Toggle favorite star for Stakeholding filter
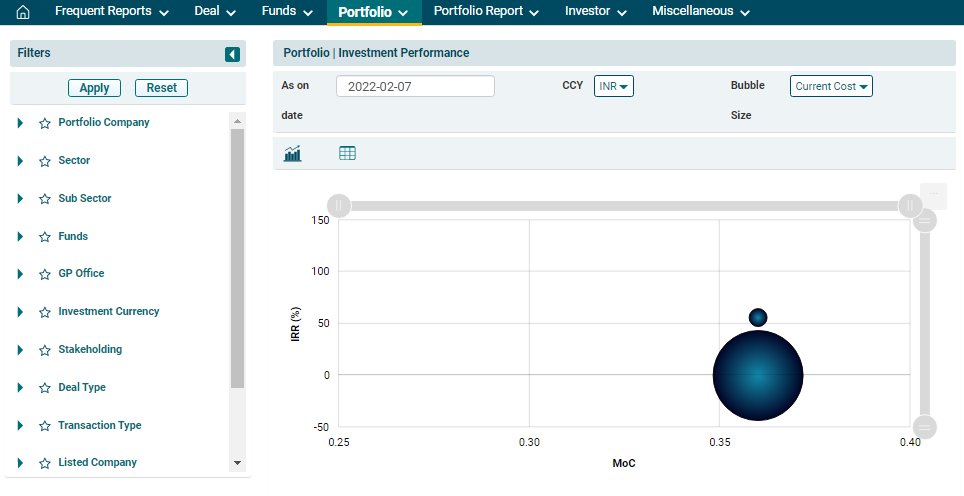This screenshot has width=964, height=496. tap(44, 350)
